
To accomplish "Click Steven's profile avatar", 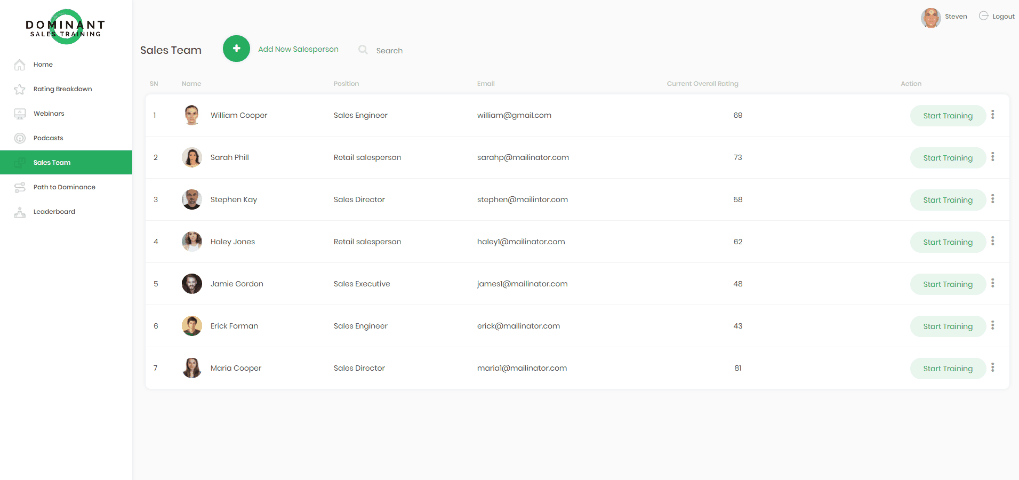I will (931, 18).
